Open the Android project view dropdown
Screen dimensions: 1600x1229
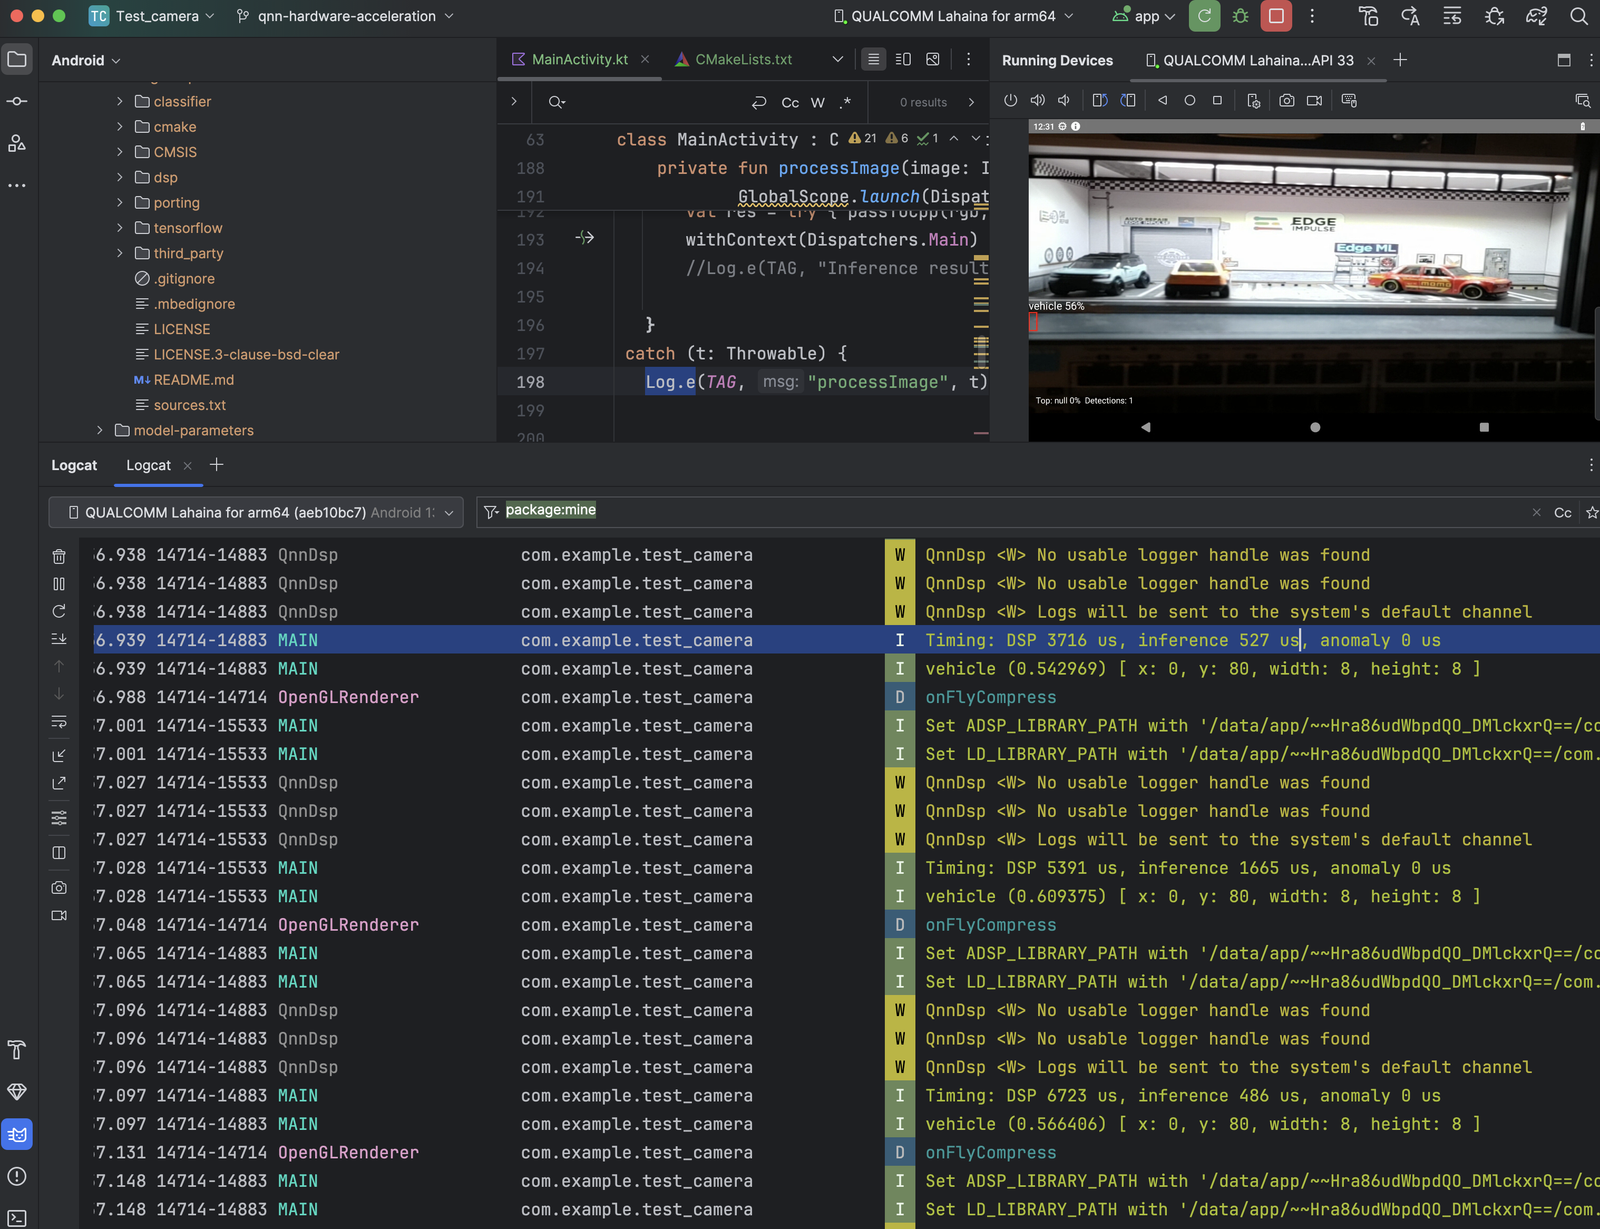pyautogui.click(x=86, y=60)
